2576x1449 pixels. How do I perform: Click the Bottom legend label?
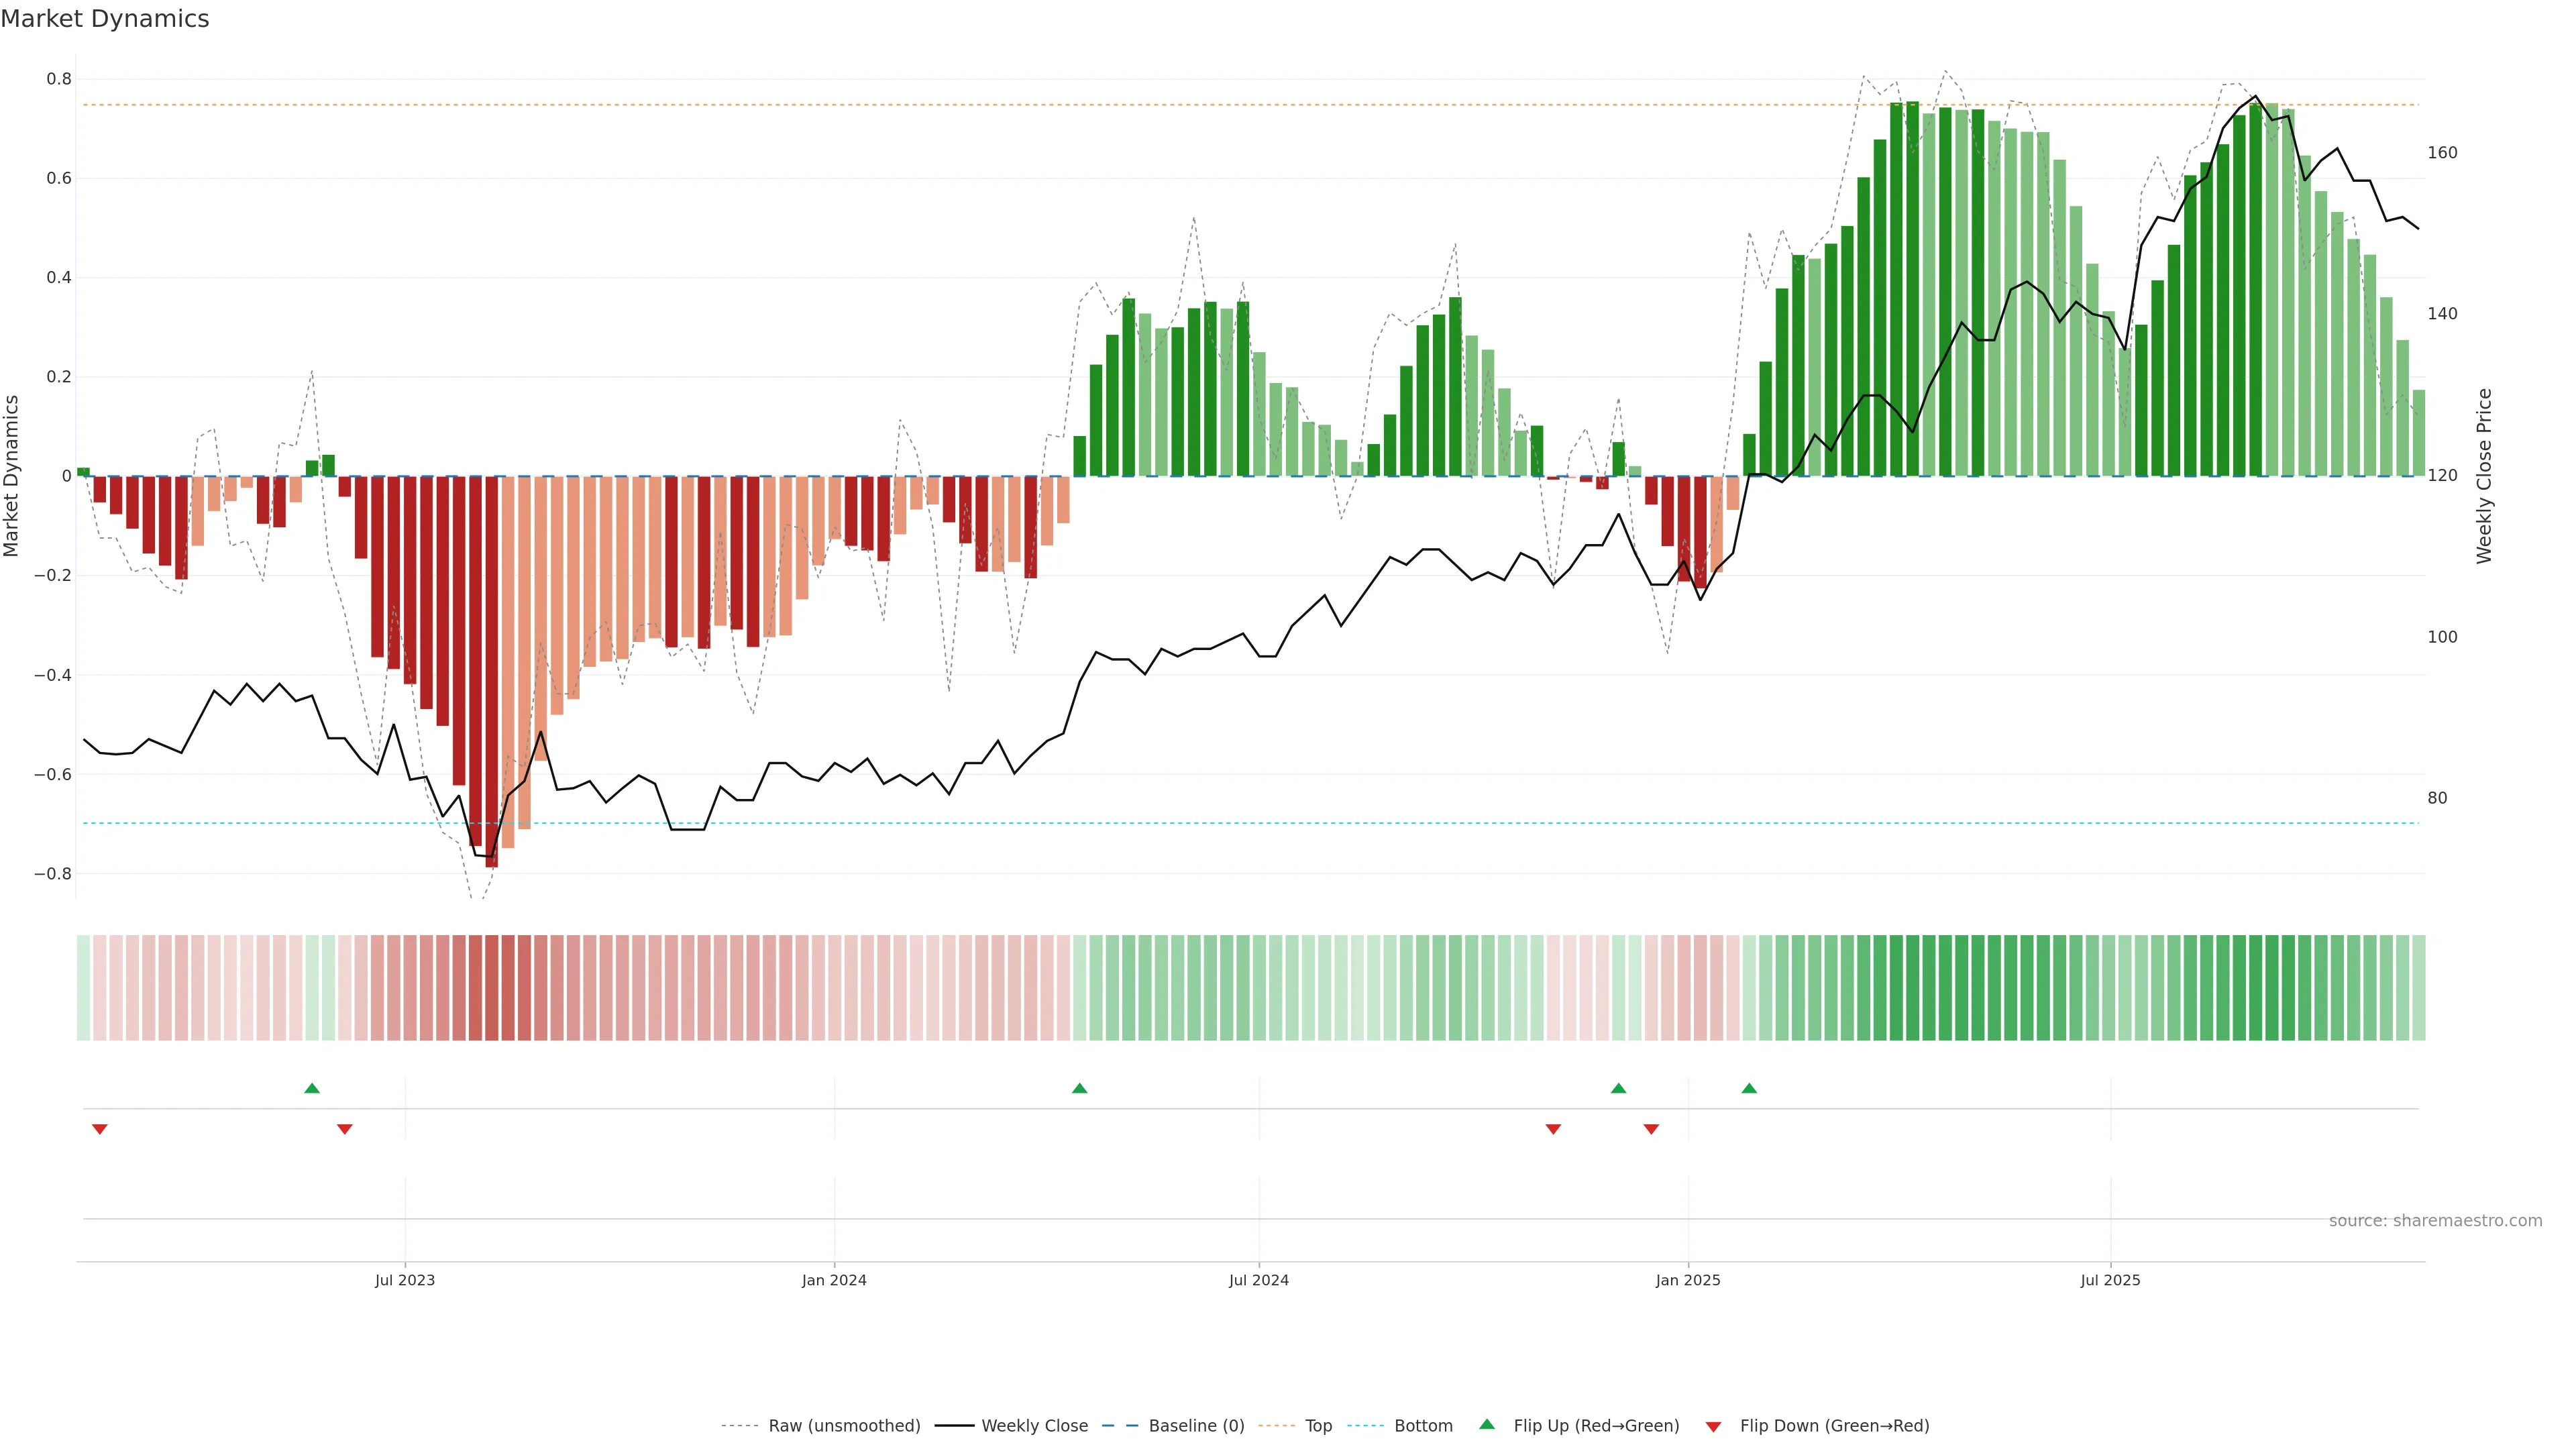[x=1423, y=1426]
